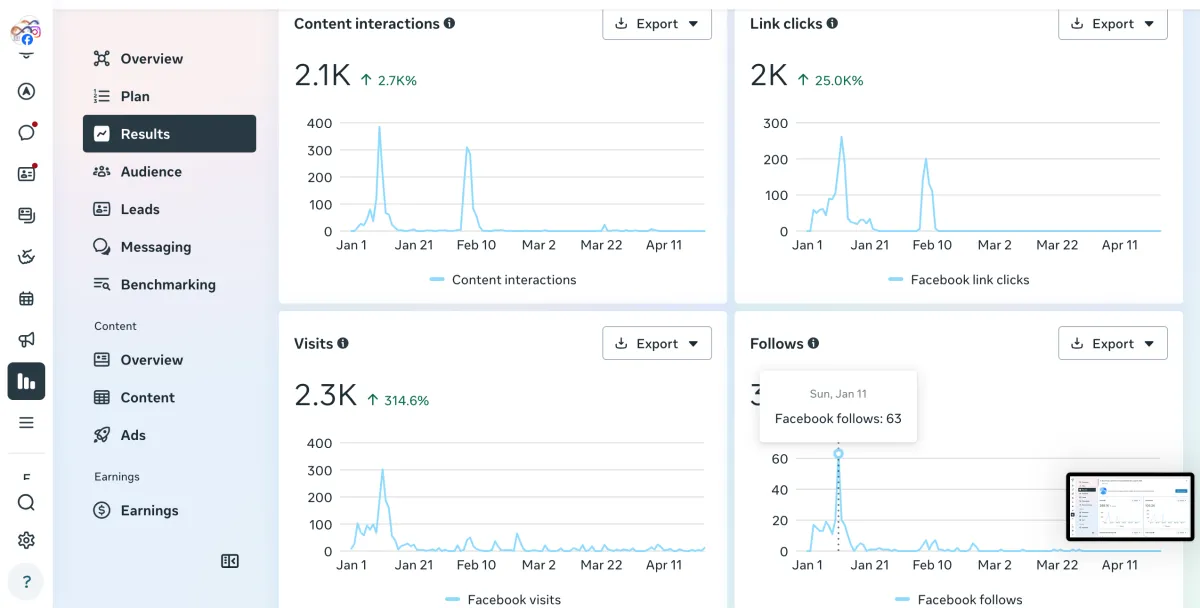
Task: Click the info icon next to Follows
Action: point(813,343)
